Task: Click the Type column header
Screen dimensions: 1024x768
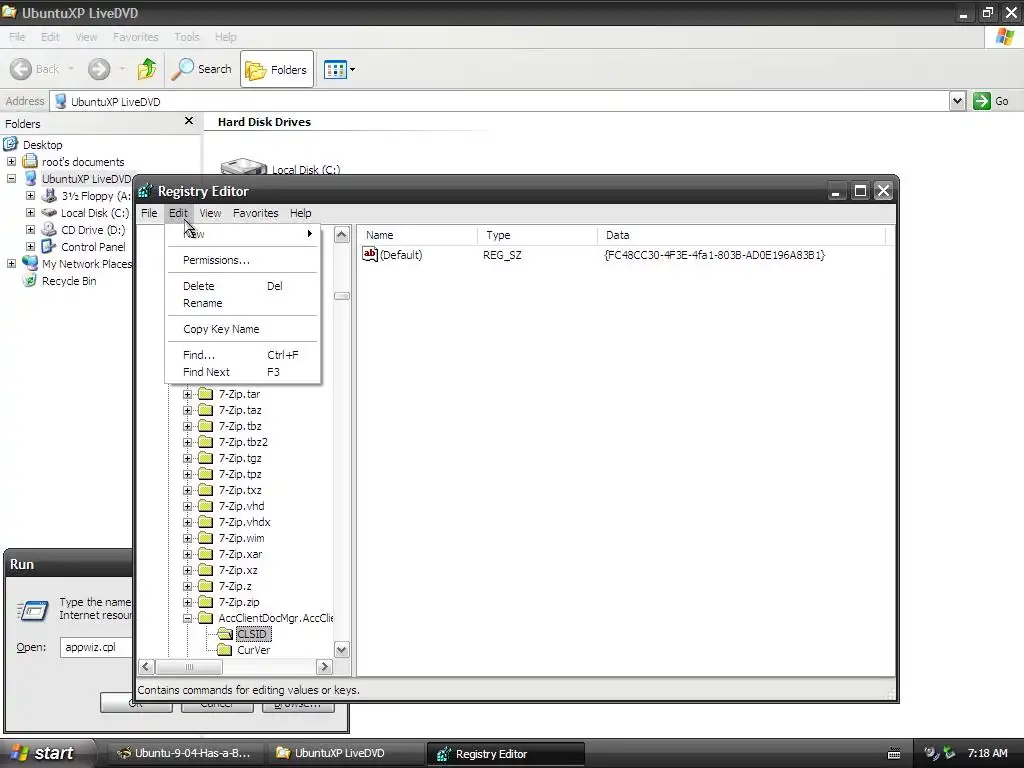Action: click(x=537, y=235)
